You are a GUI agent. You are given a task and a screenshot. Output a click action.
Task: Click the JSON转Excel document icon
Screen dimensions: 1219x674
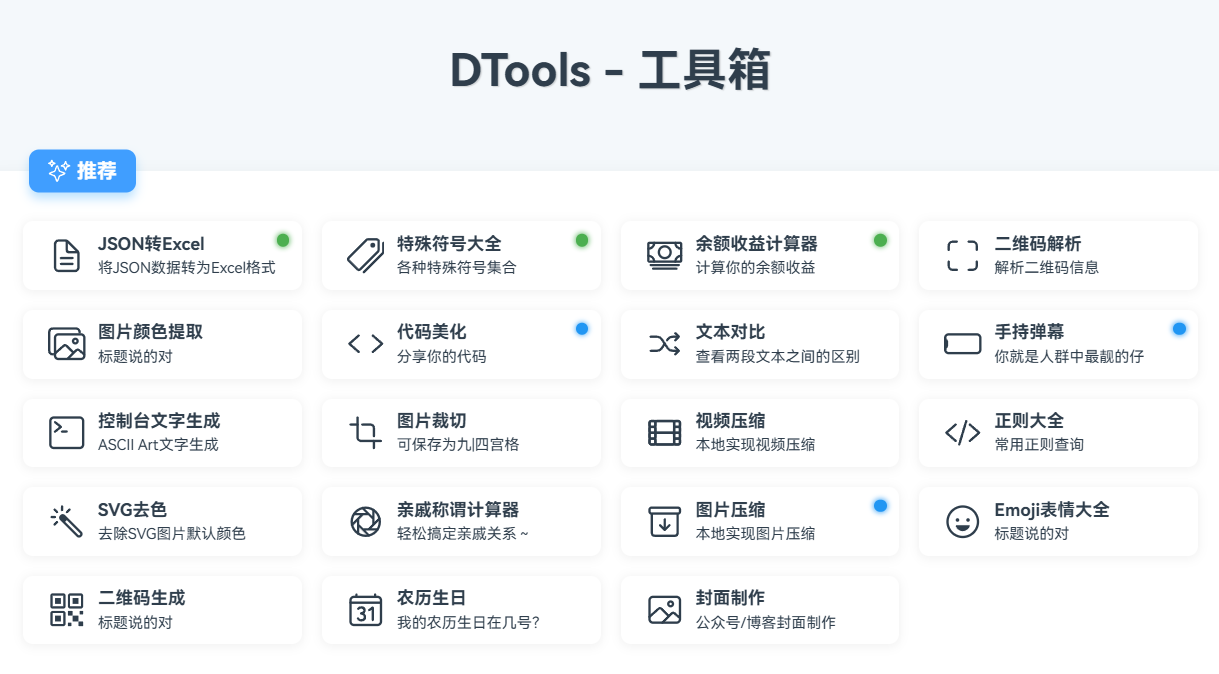tap(67, 256)
